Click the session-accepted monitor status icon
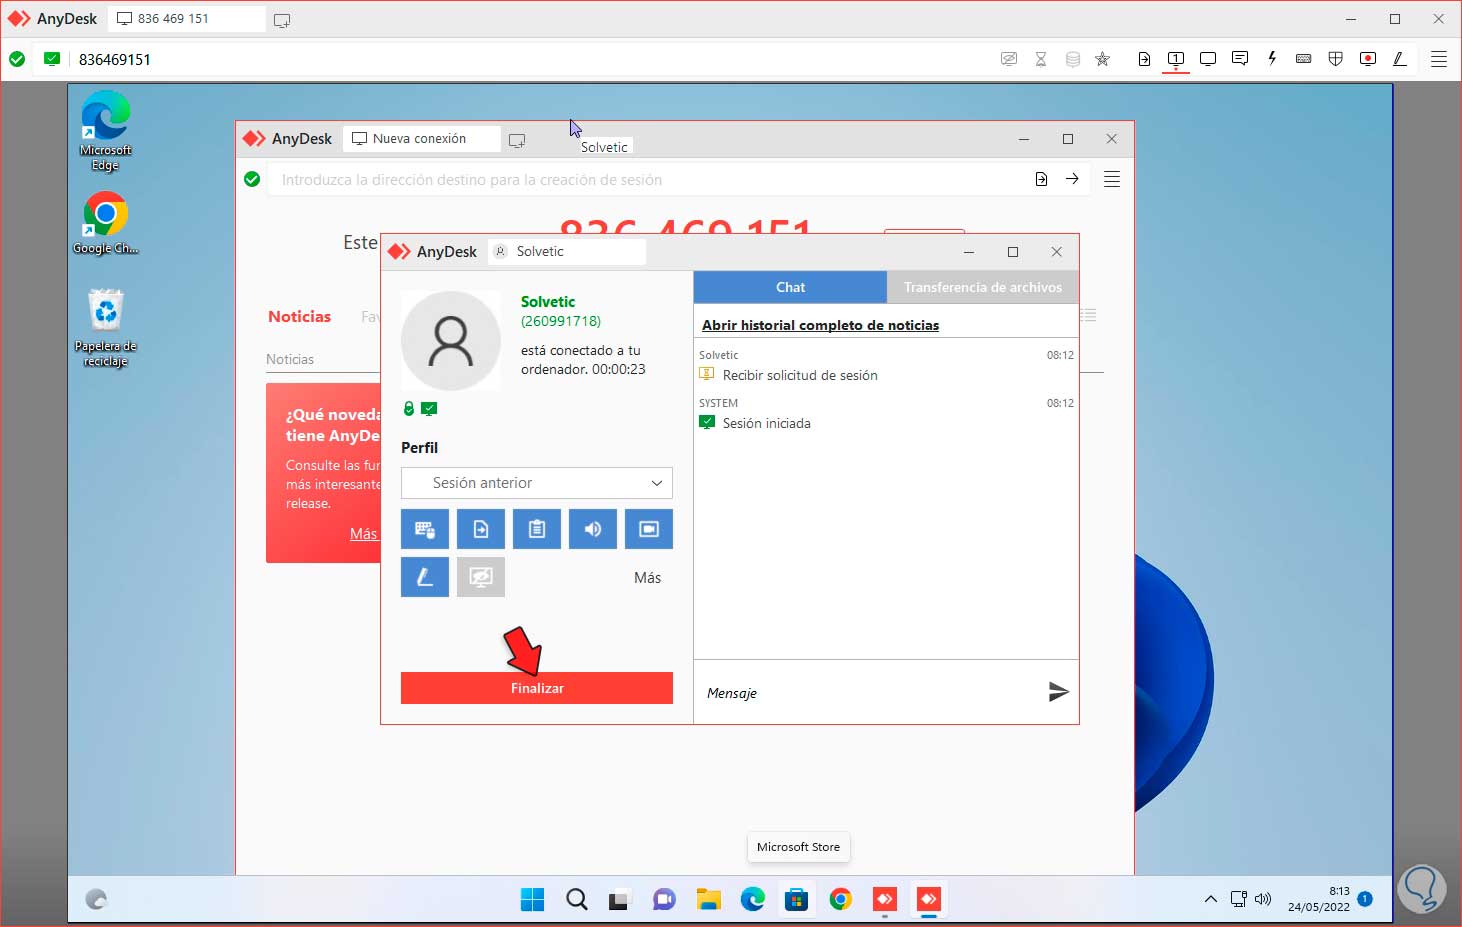 click(429, 408)
